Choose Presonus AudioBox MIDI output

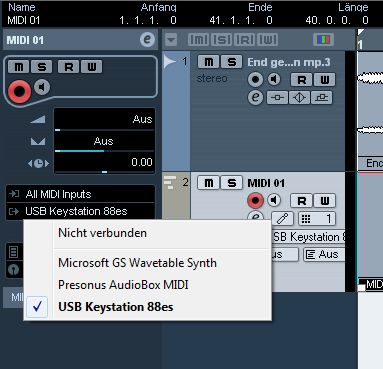pos(123,285)
